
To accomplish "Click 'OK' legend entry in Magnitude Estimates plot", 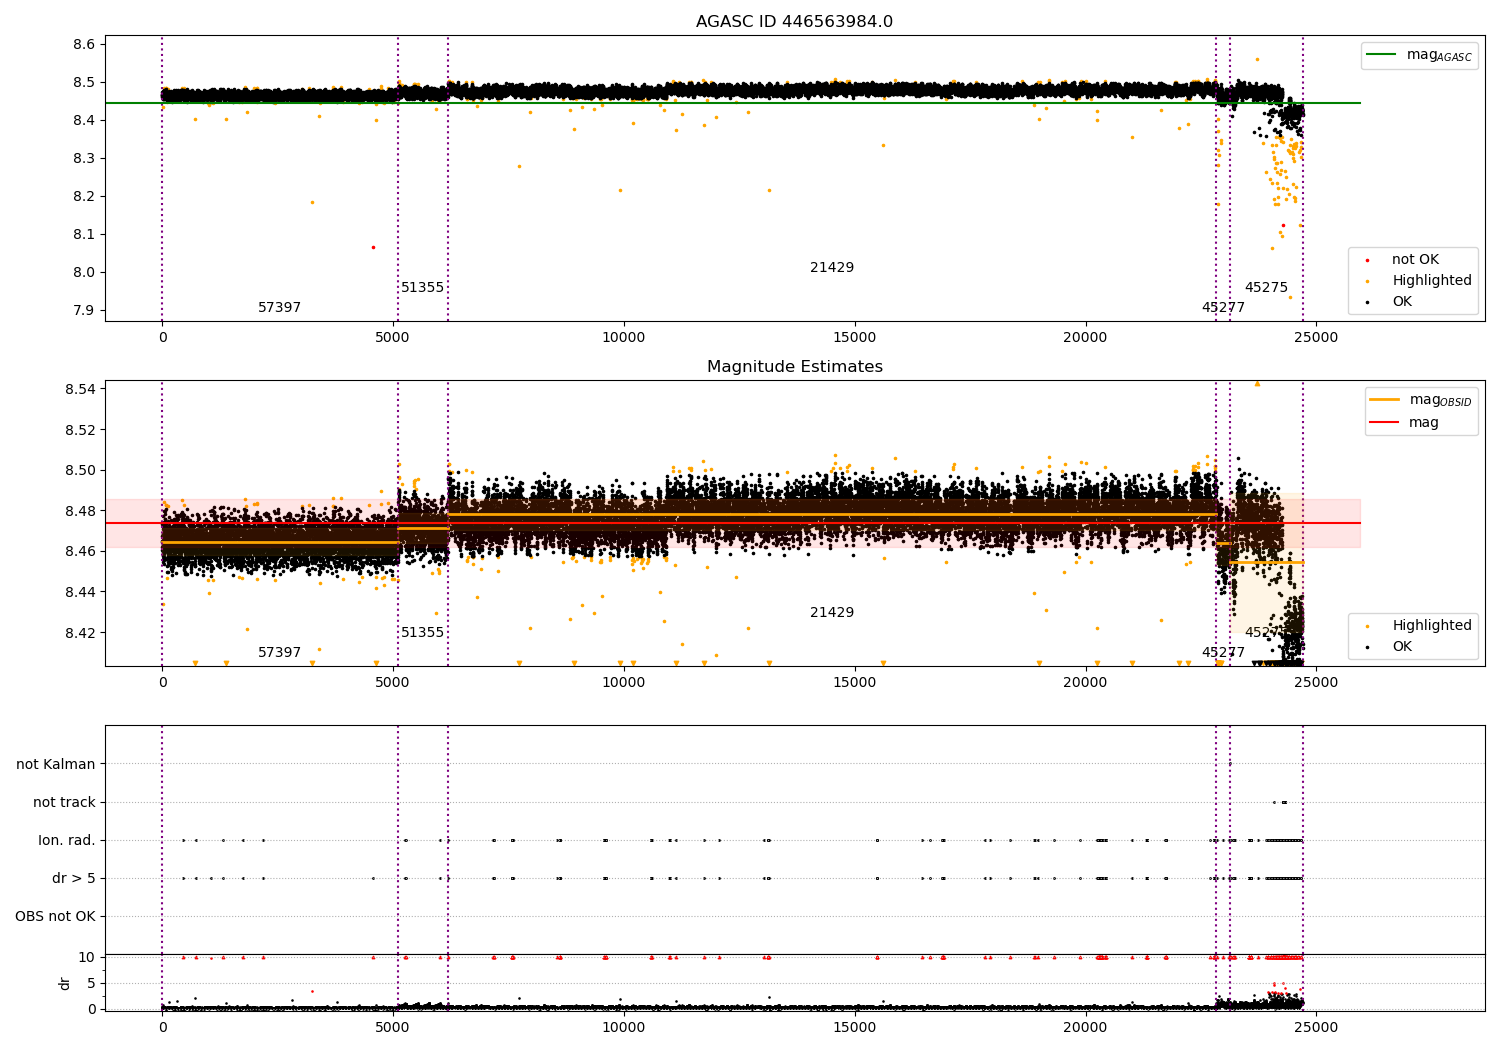I will [x=1391, y=647].
